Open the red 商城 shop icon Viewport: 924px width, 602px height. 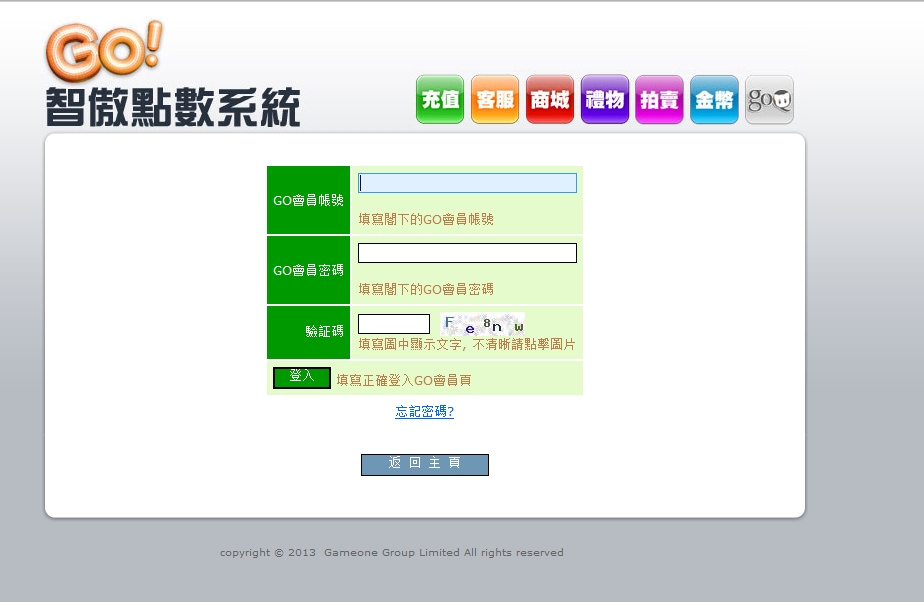pyautogui.click(x=550, y=100)
